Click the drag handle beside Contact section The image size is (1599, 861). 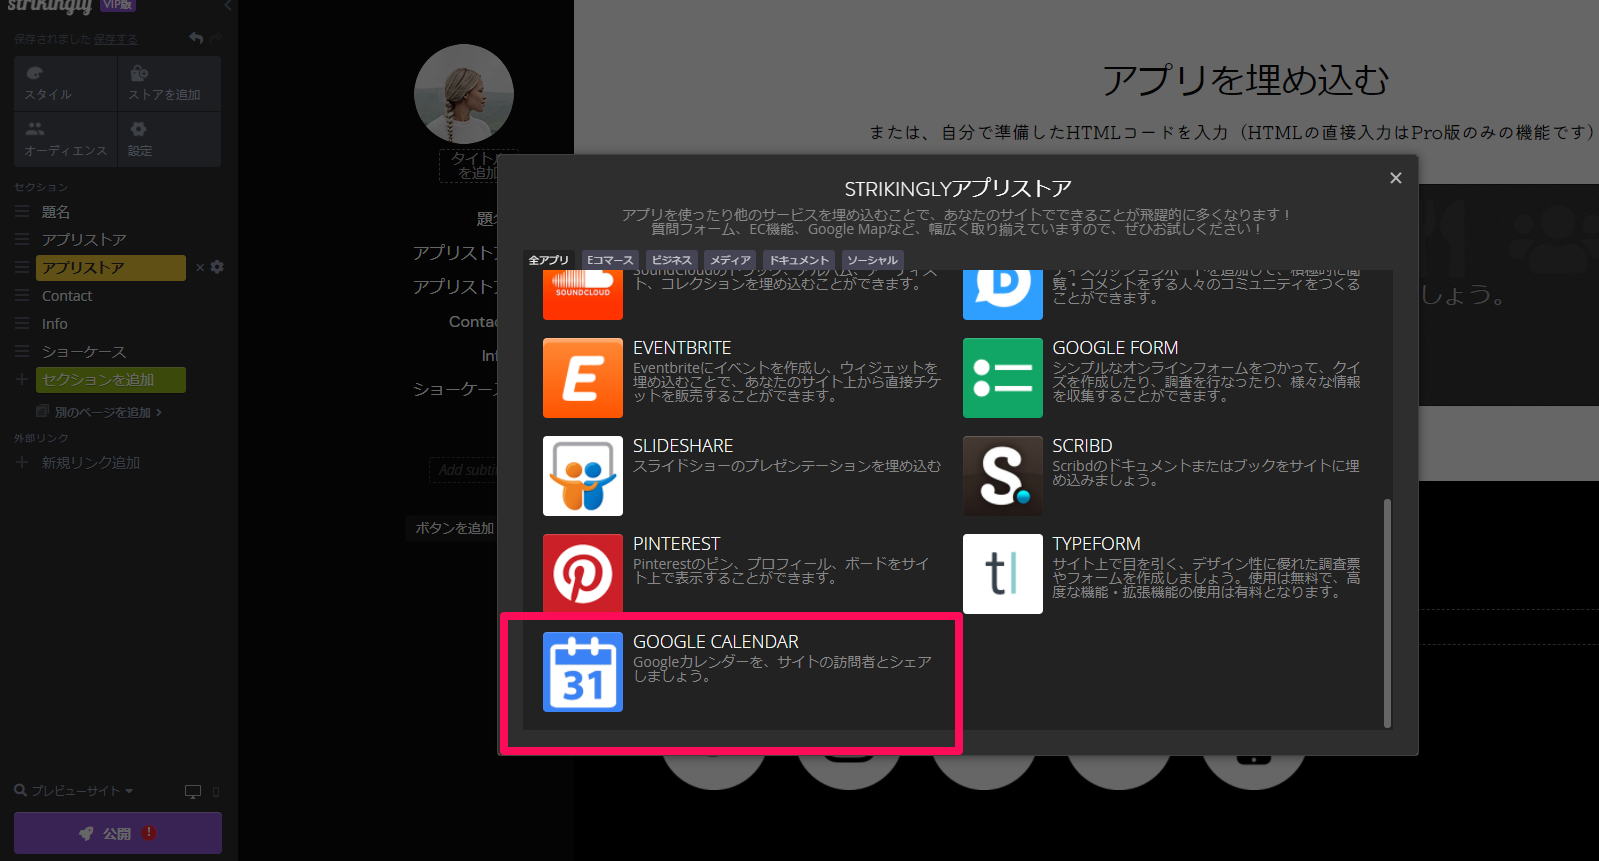click(22, 296)
